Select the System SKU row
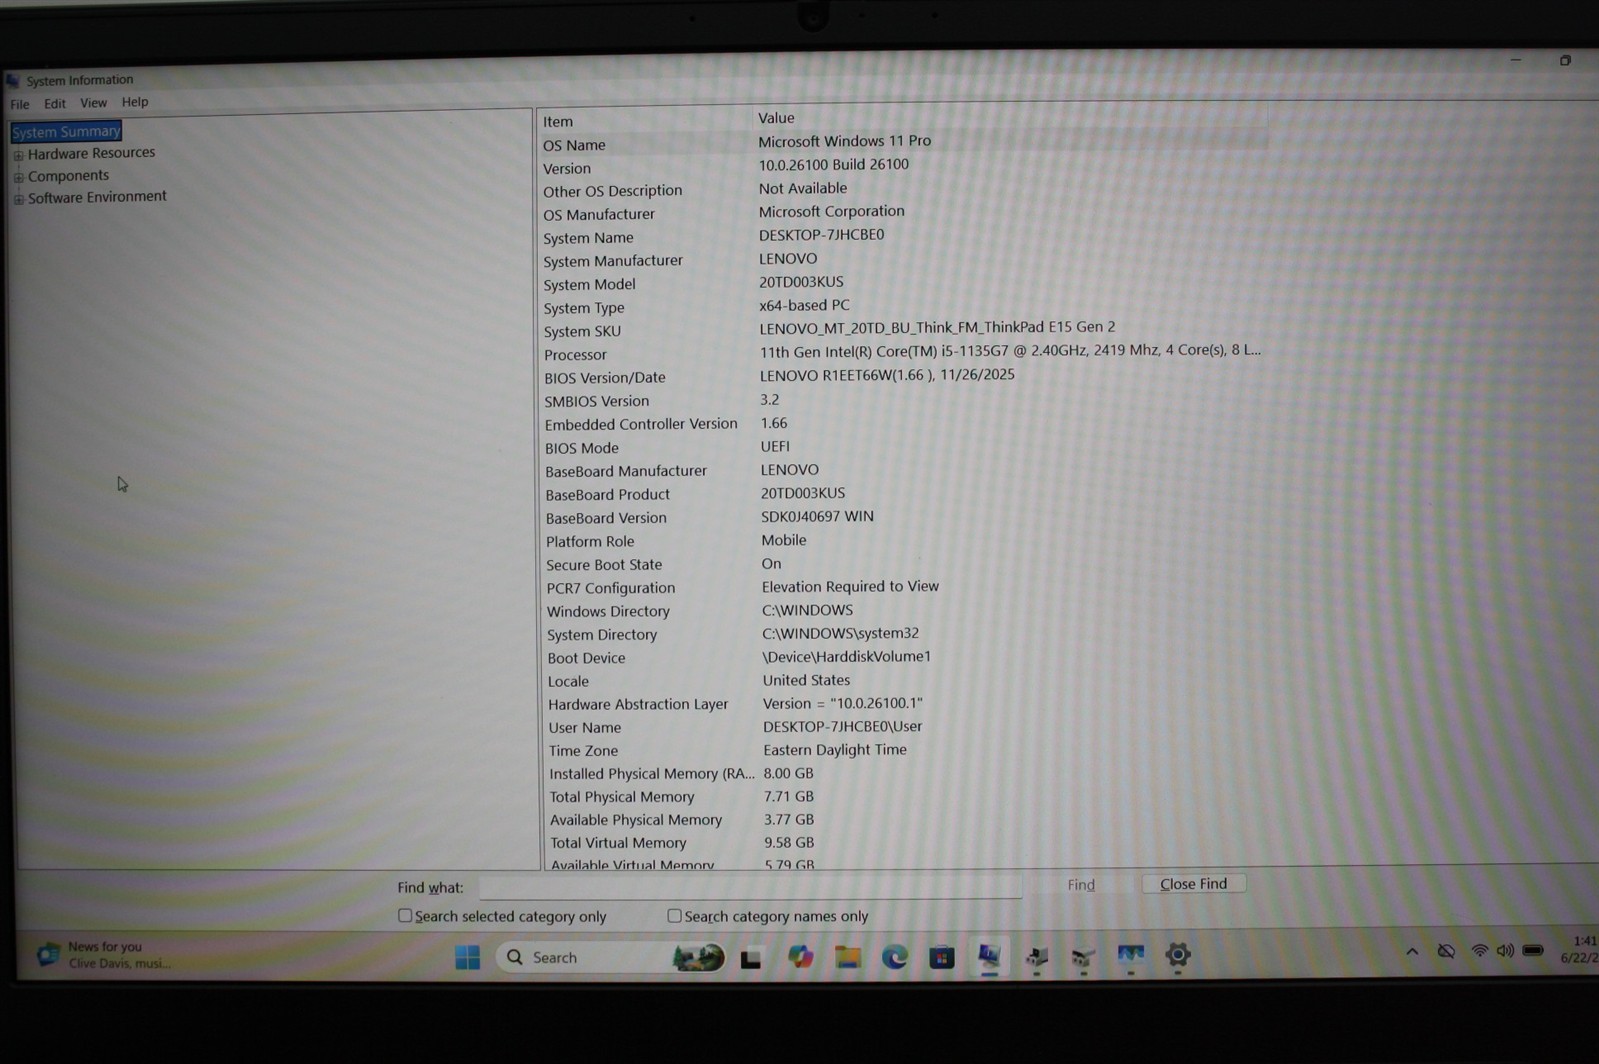 904,330
